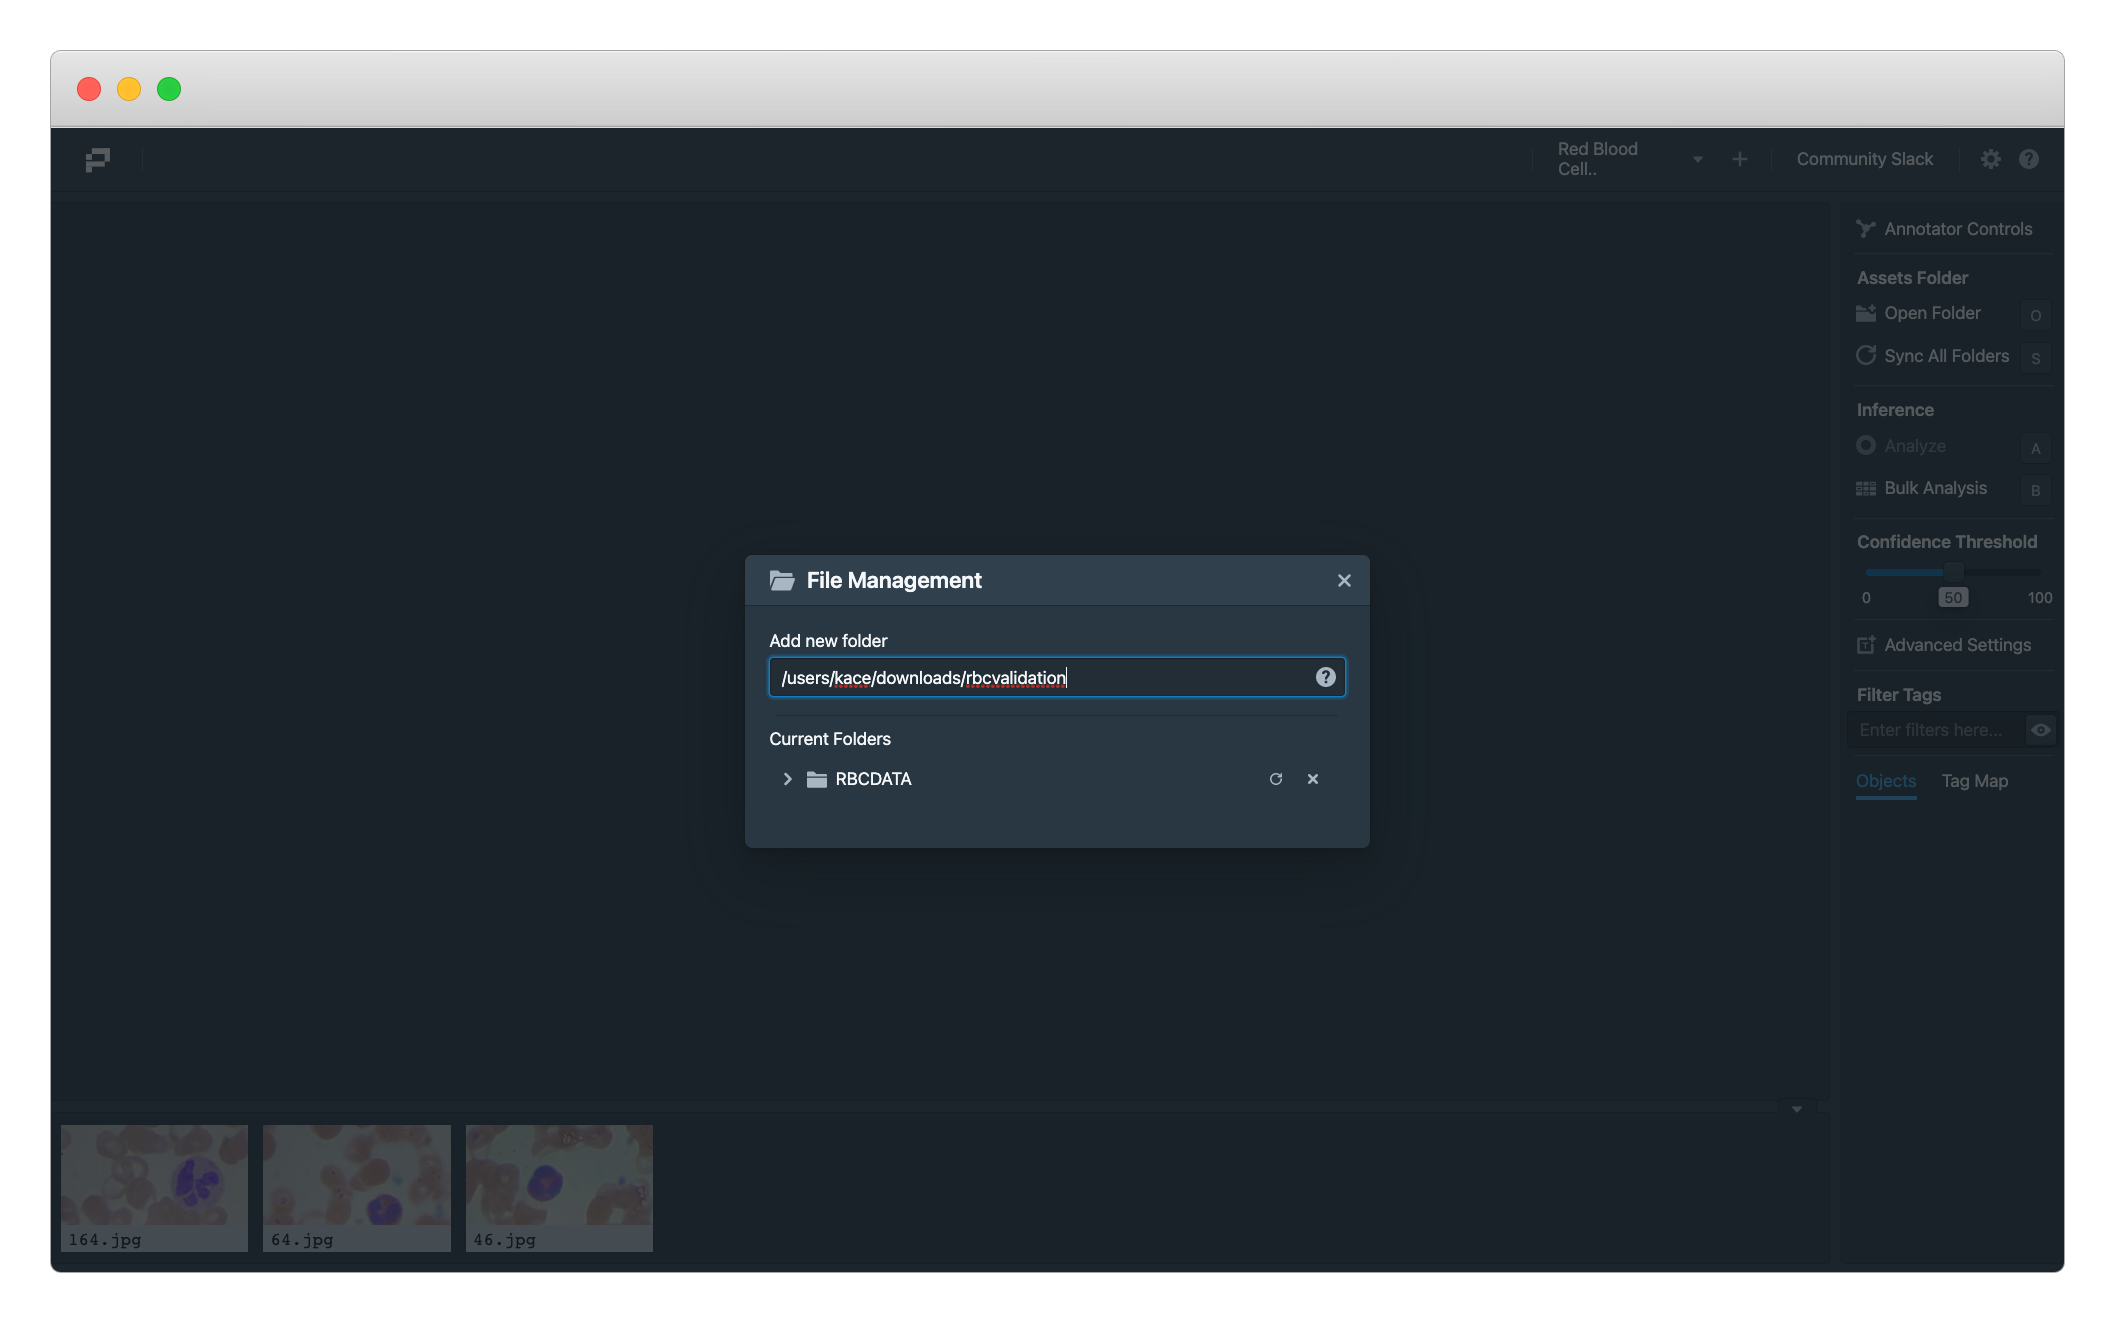Click the O shortcut key badge for Open Folder

pyautogui.click(x=2035, y=315)
